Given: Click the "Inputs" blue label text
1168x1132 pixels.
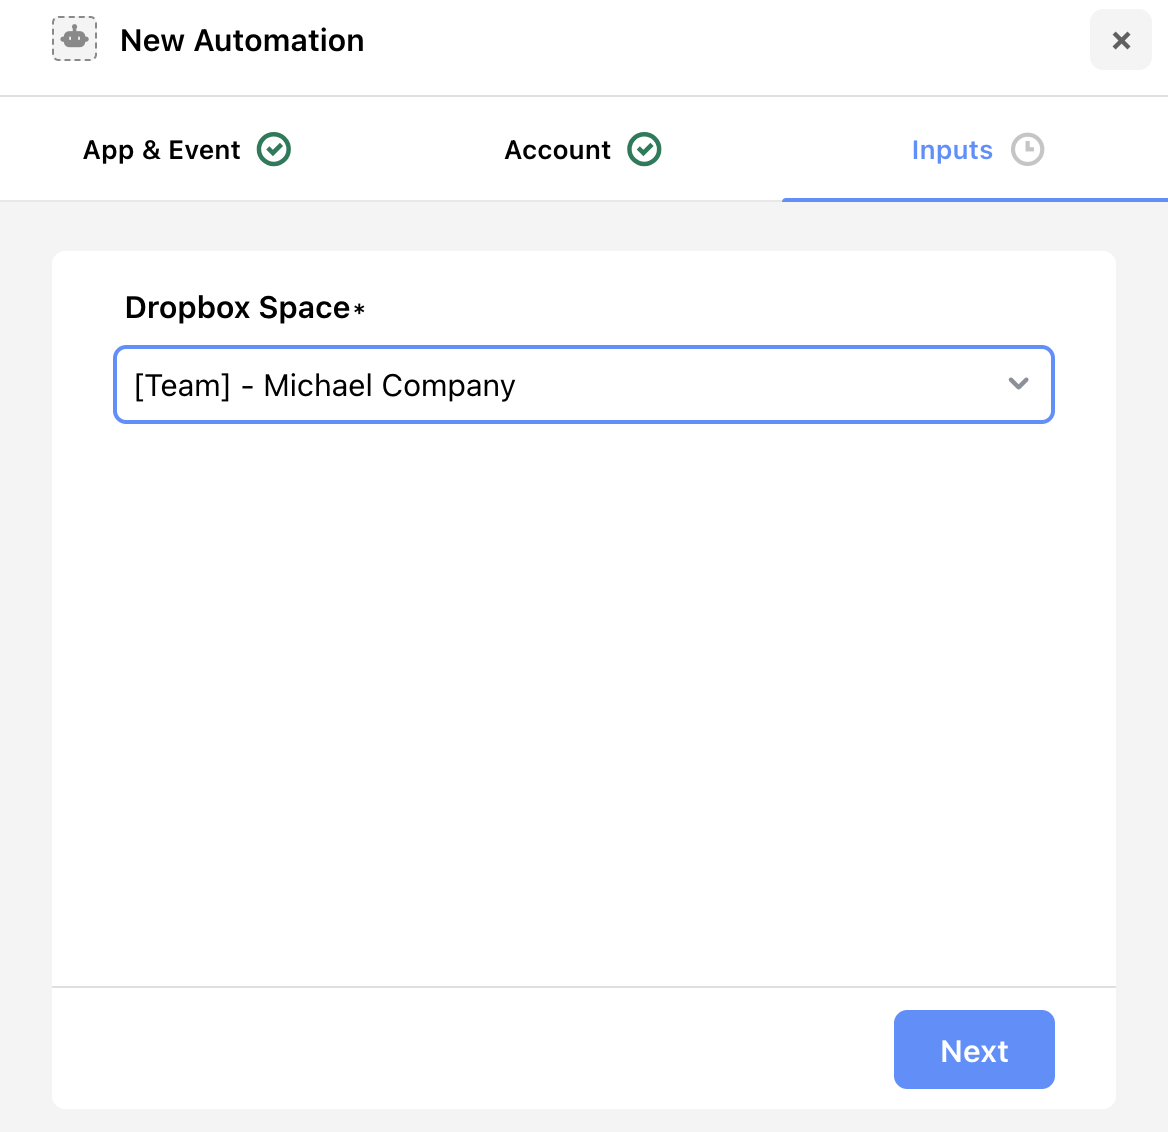Looking at the screenshot, I should [952, 150].
